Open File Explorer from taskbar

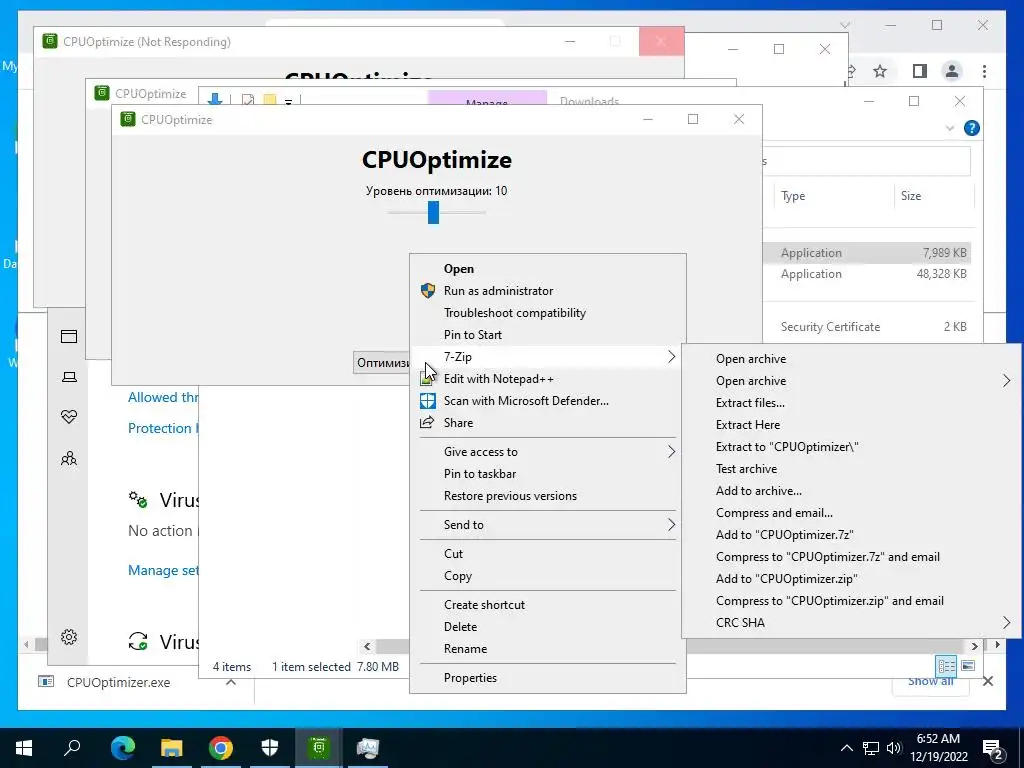pyautogui.click(x=172, y=748)
